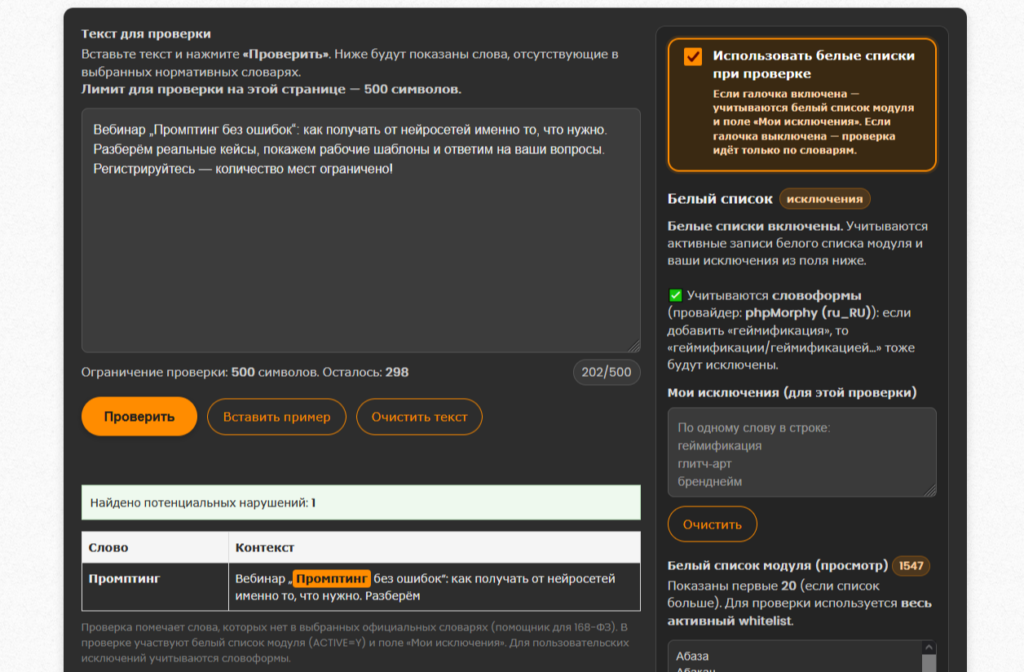The width and height of the screenshot is (1024, 672).
Task: Select Абаза in the whitelist module list
Action: coord(692,656)
